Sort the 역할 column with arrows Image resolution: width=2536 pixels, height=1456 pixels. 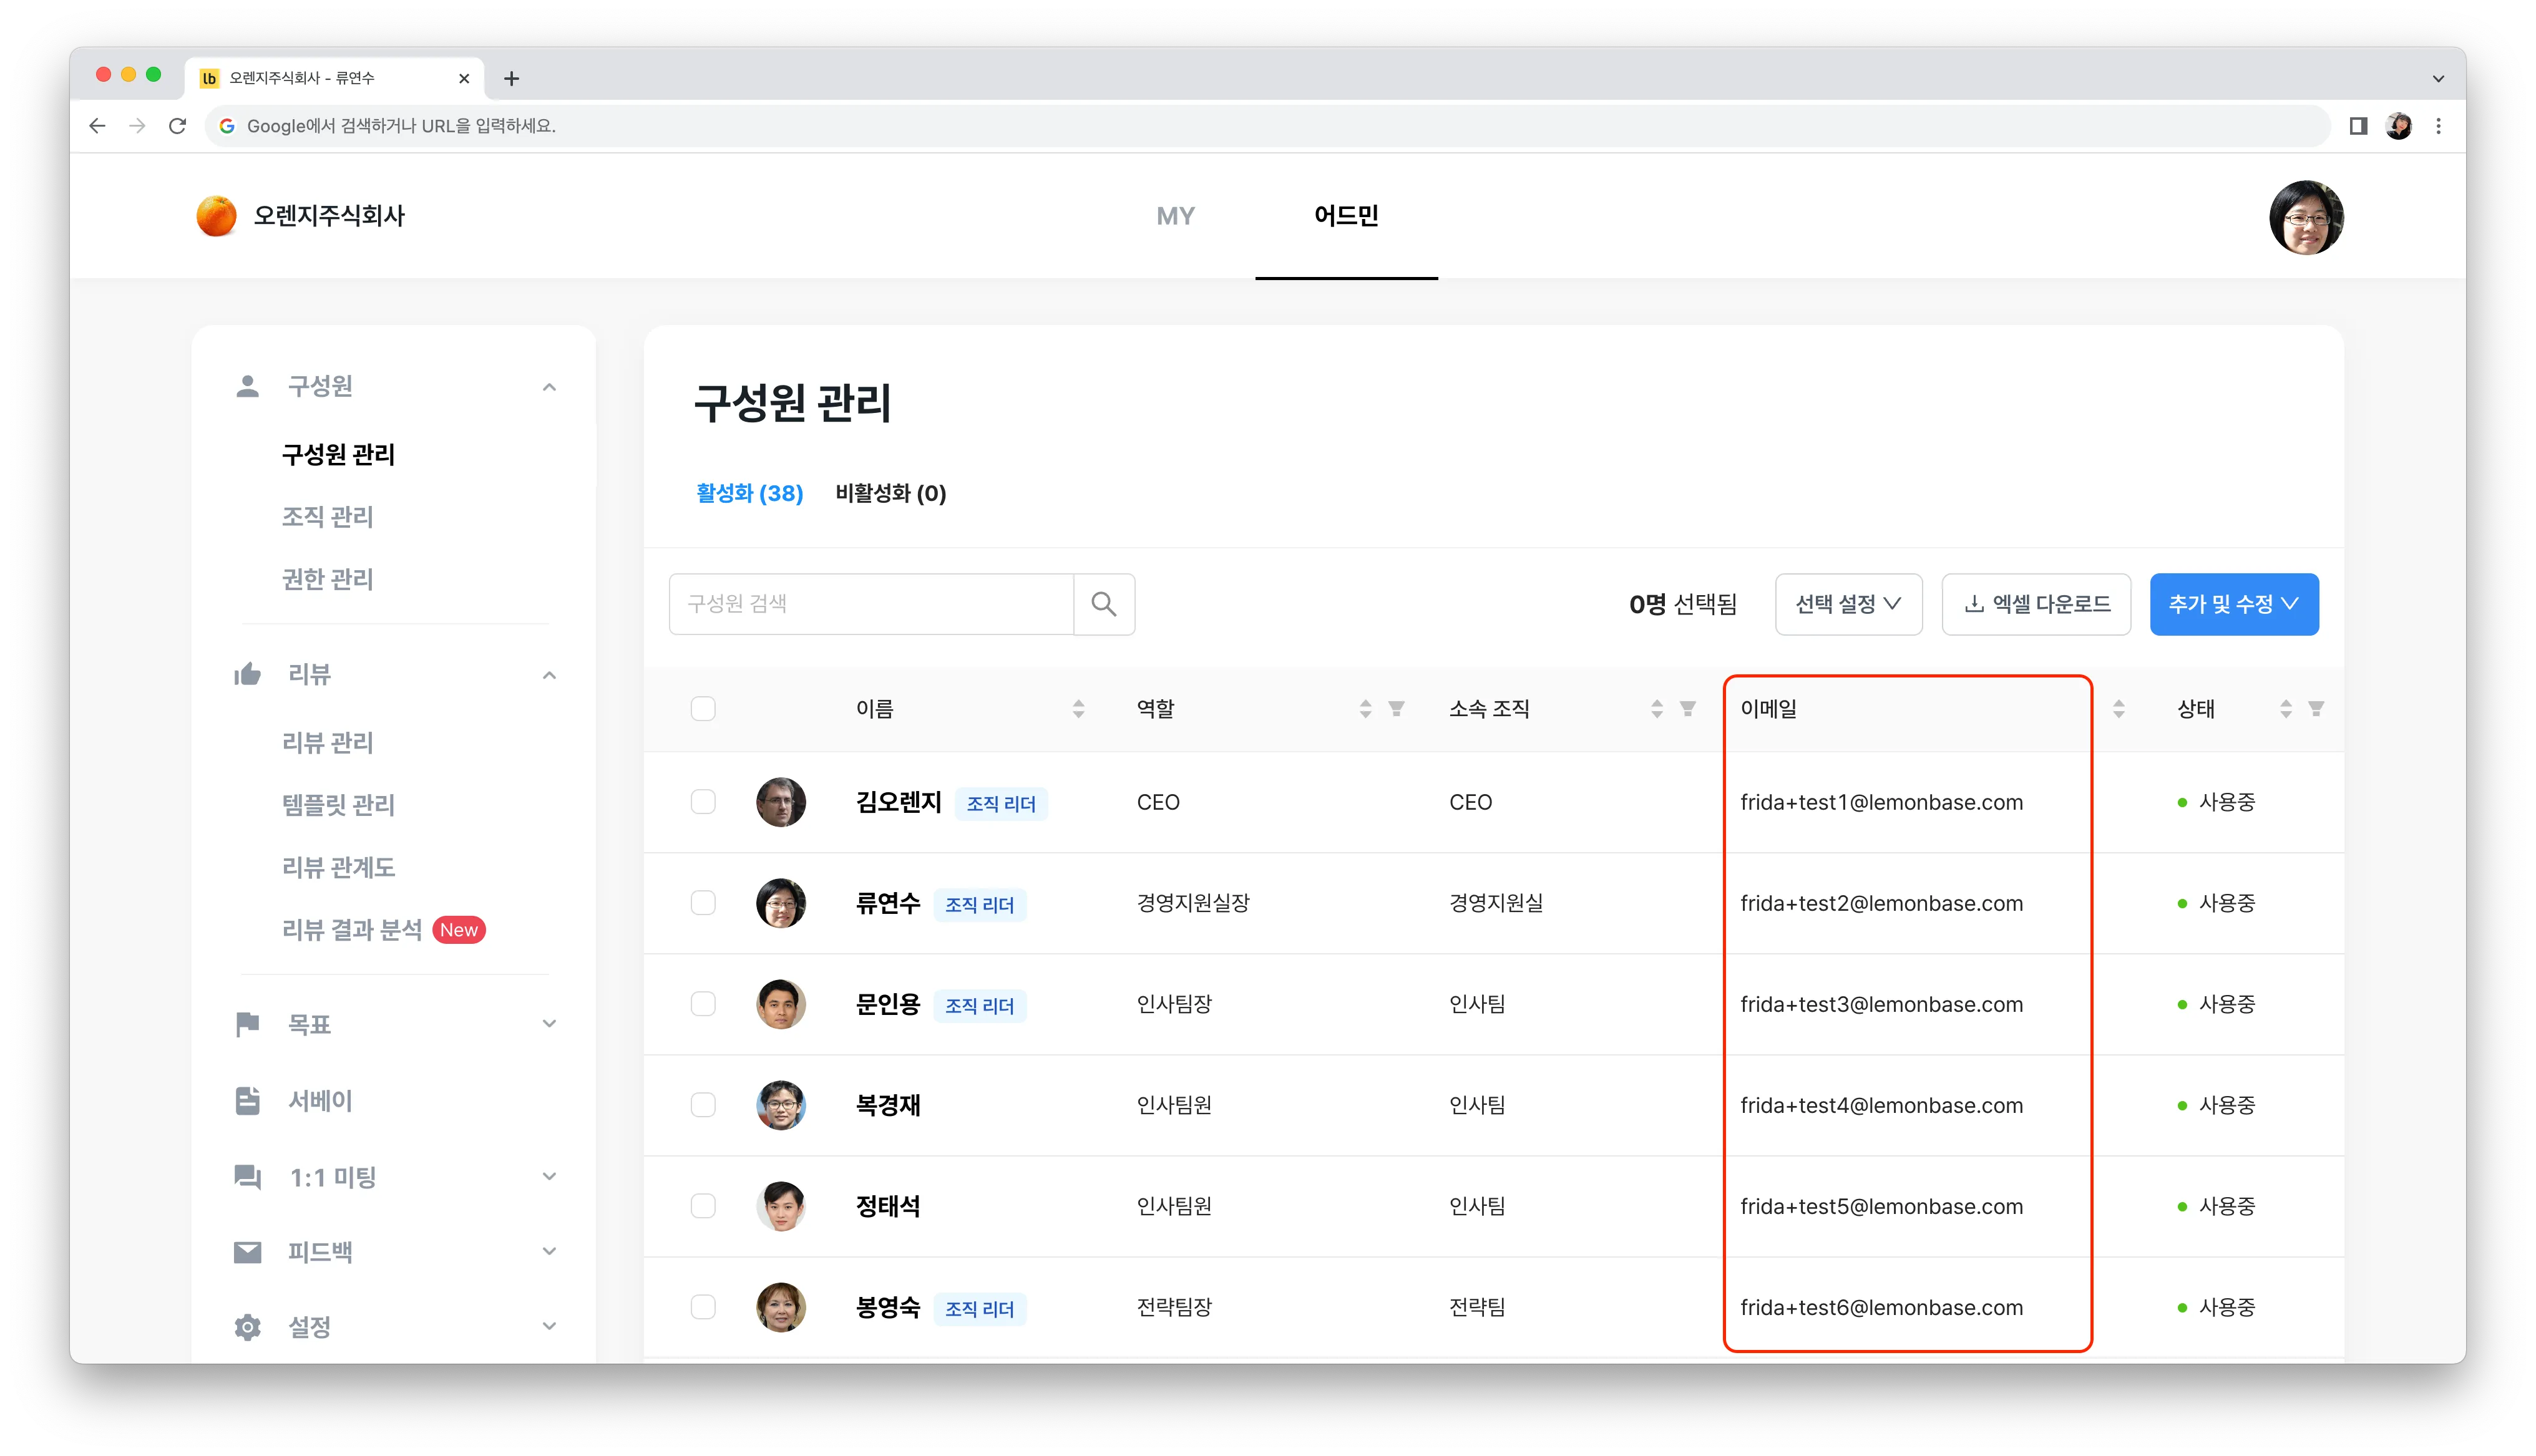1365,709
